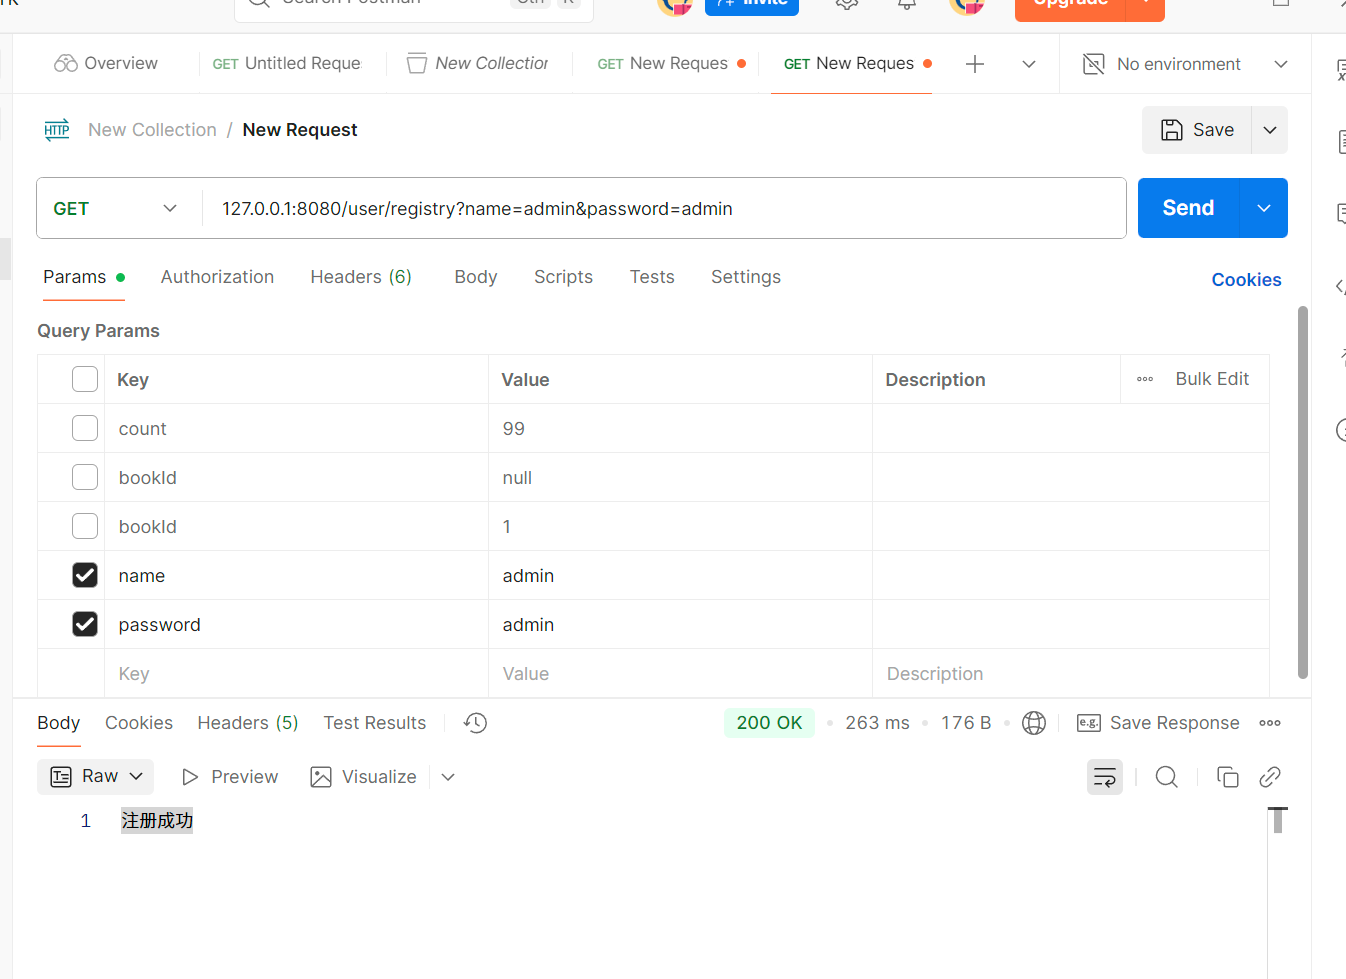
Task: Switch to the first New Request tab
Action: (671, 63)
